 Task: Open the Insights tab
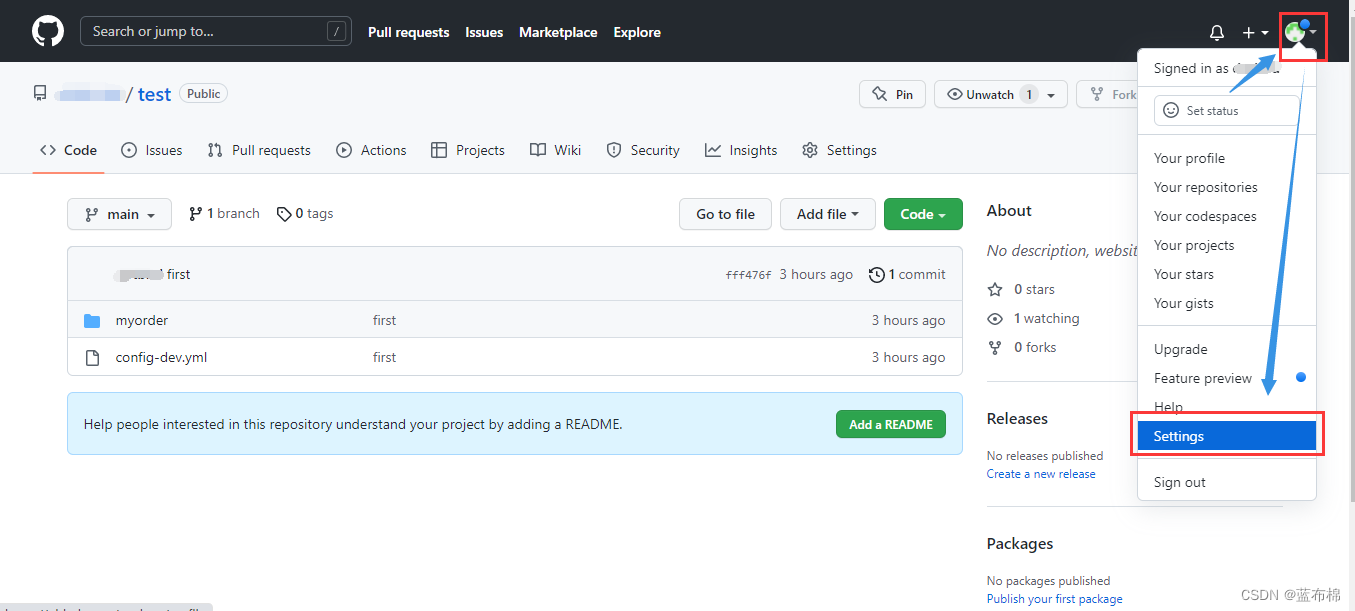(741, 150)
